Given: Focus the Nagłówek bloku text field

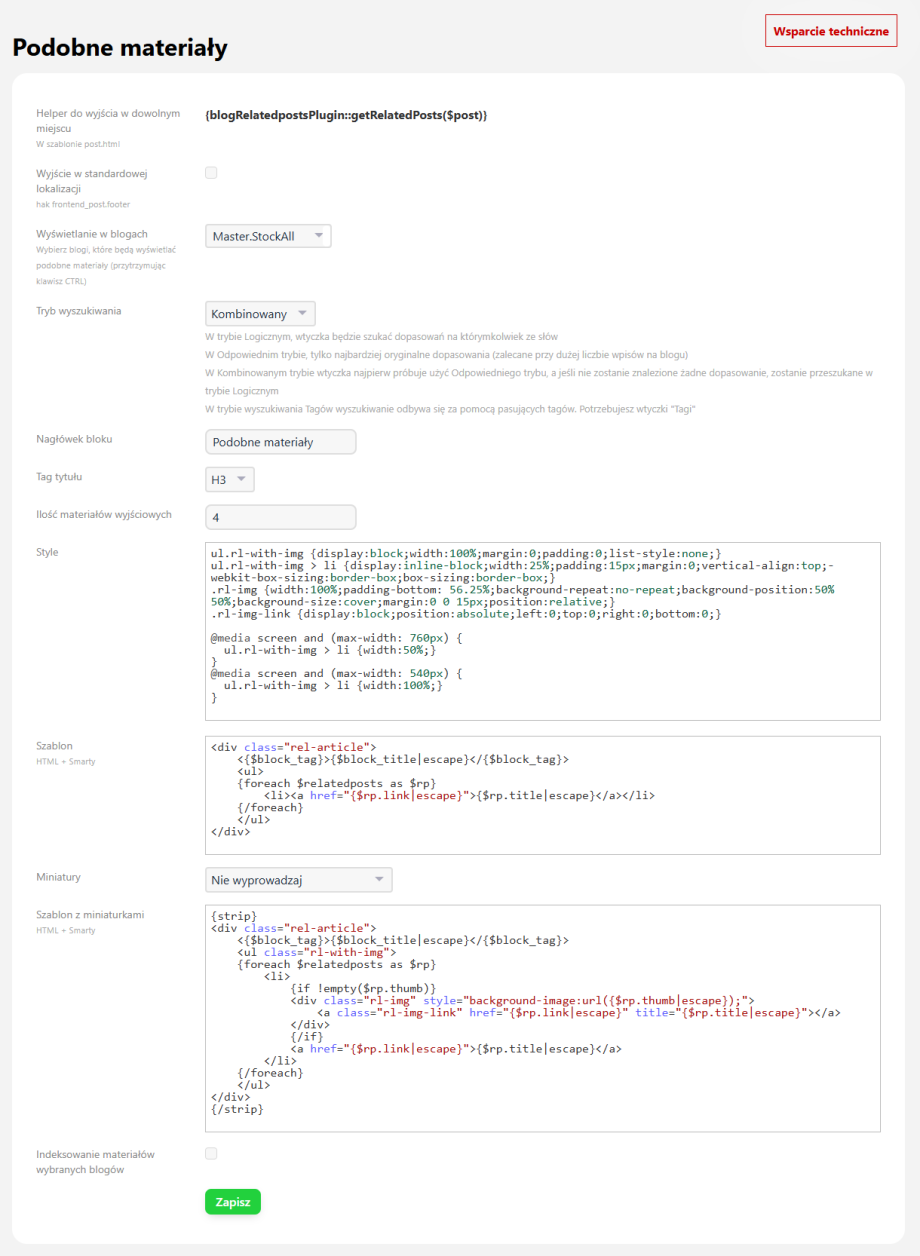Looking at the screenshot, I should (280, 442).
